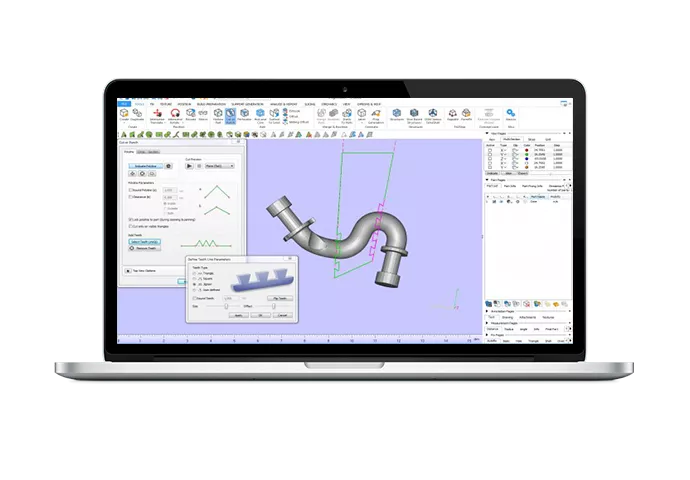690x480 pixels.
Task: Click the settings icon next to Indicate Polyline
Action: click(x=168, y=166)
